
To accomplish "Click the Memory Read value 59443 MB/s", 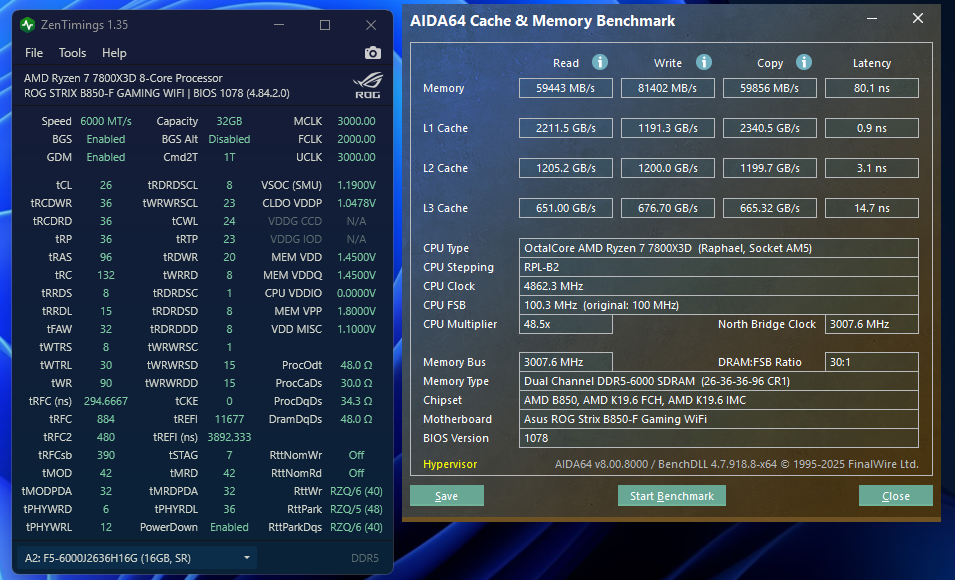I will click(x=566, y=88).
